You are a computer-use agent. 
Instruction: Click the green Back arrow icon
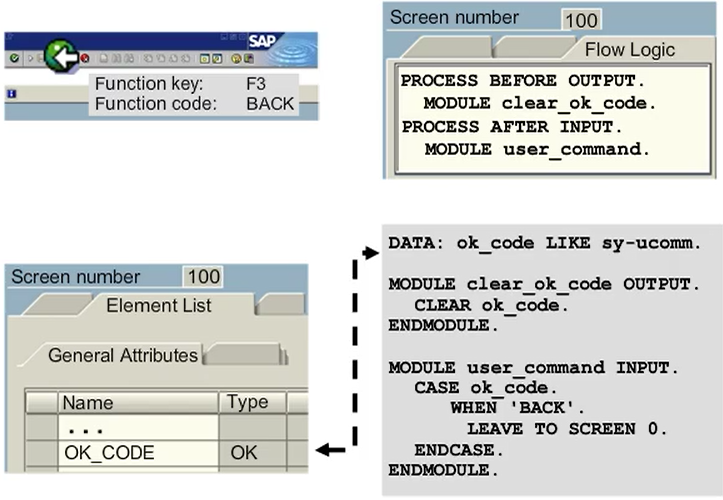[62, 59]
